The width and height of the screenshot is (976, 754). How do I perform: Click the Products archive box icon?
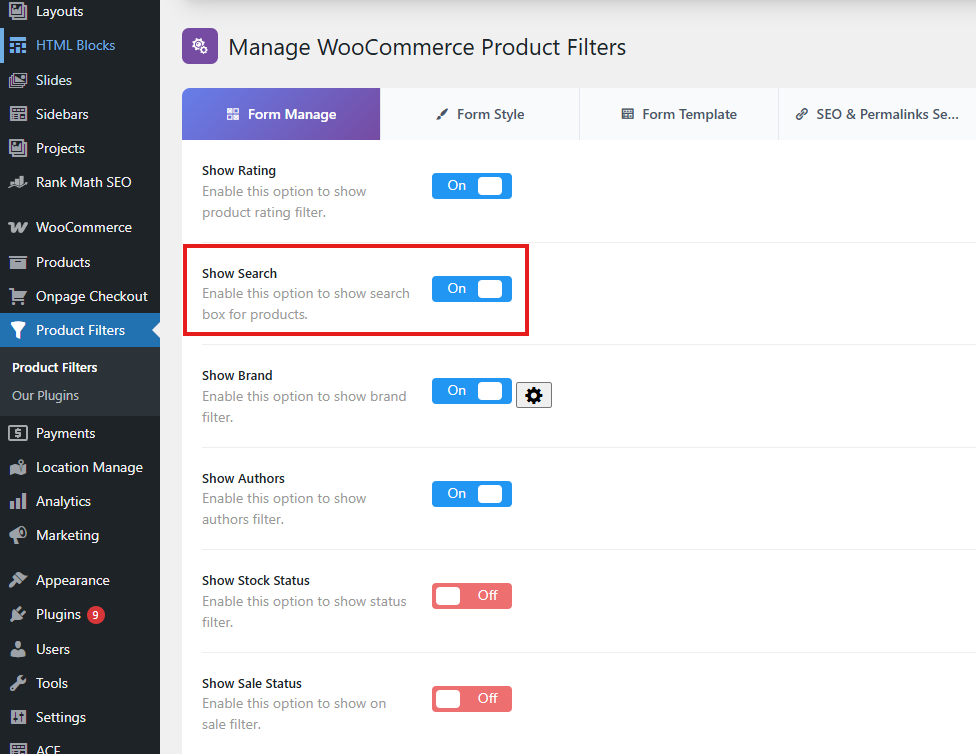tap(18, 262)
